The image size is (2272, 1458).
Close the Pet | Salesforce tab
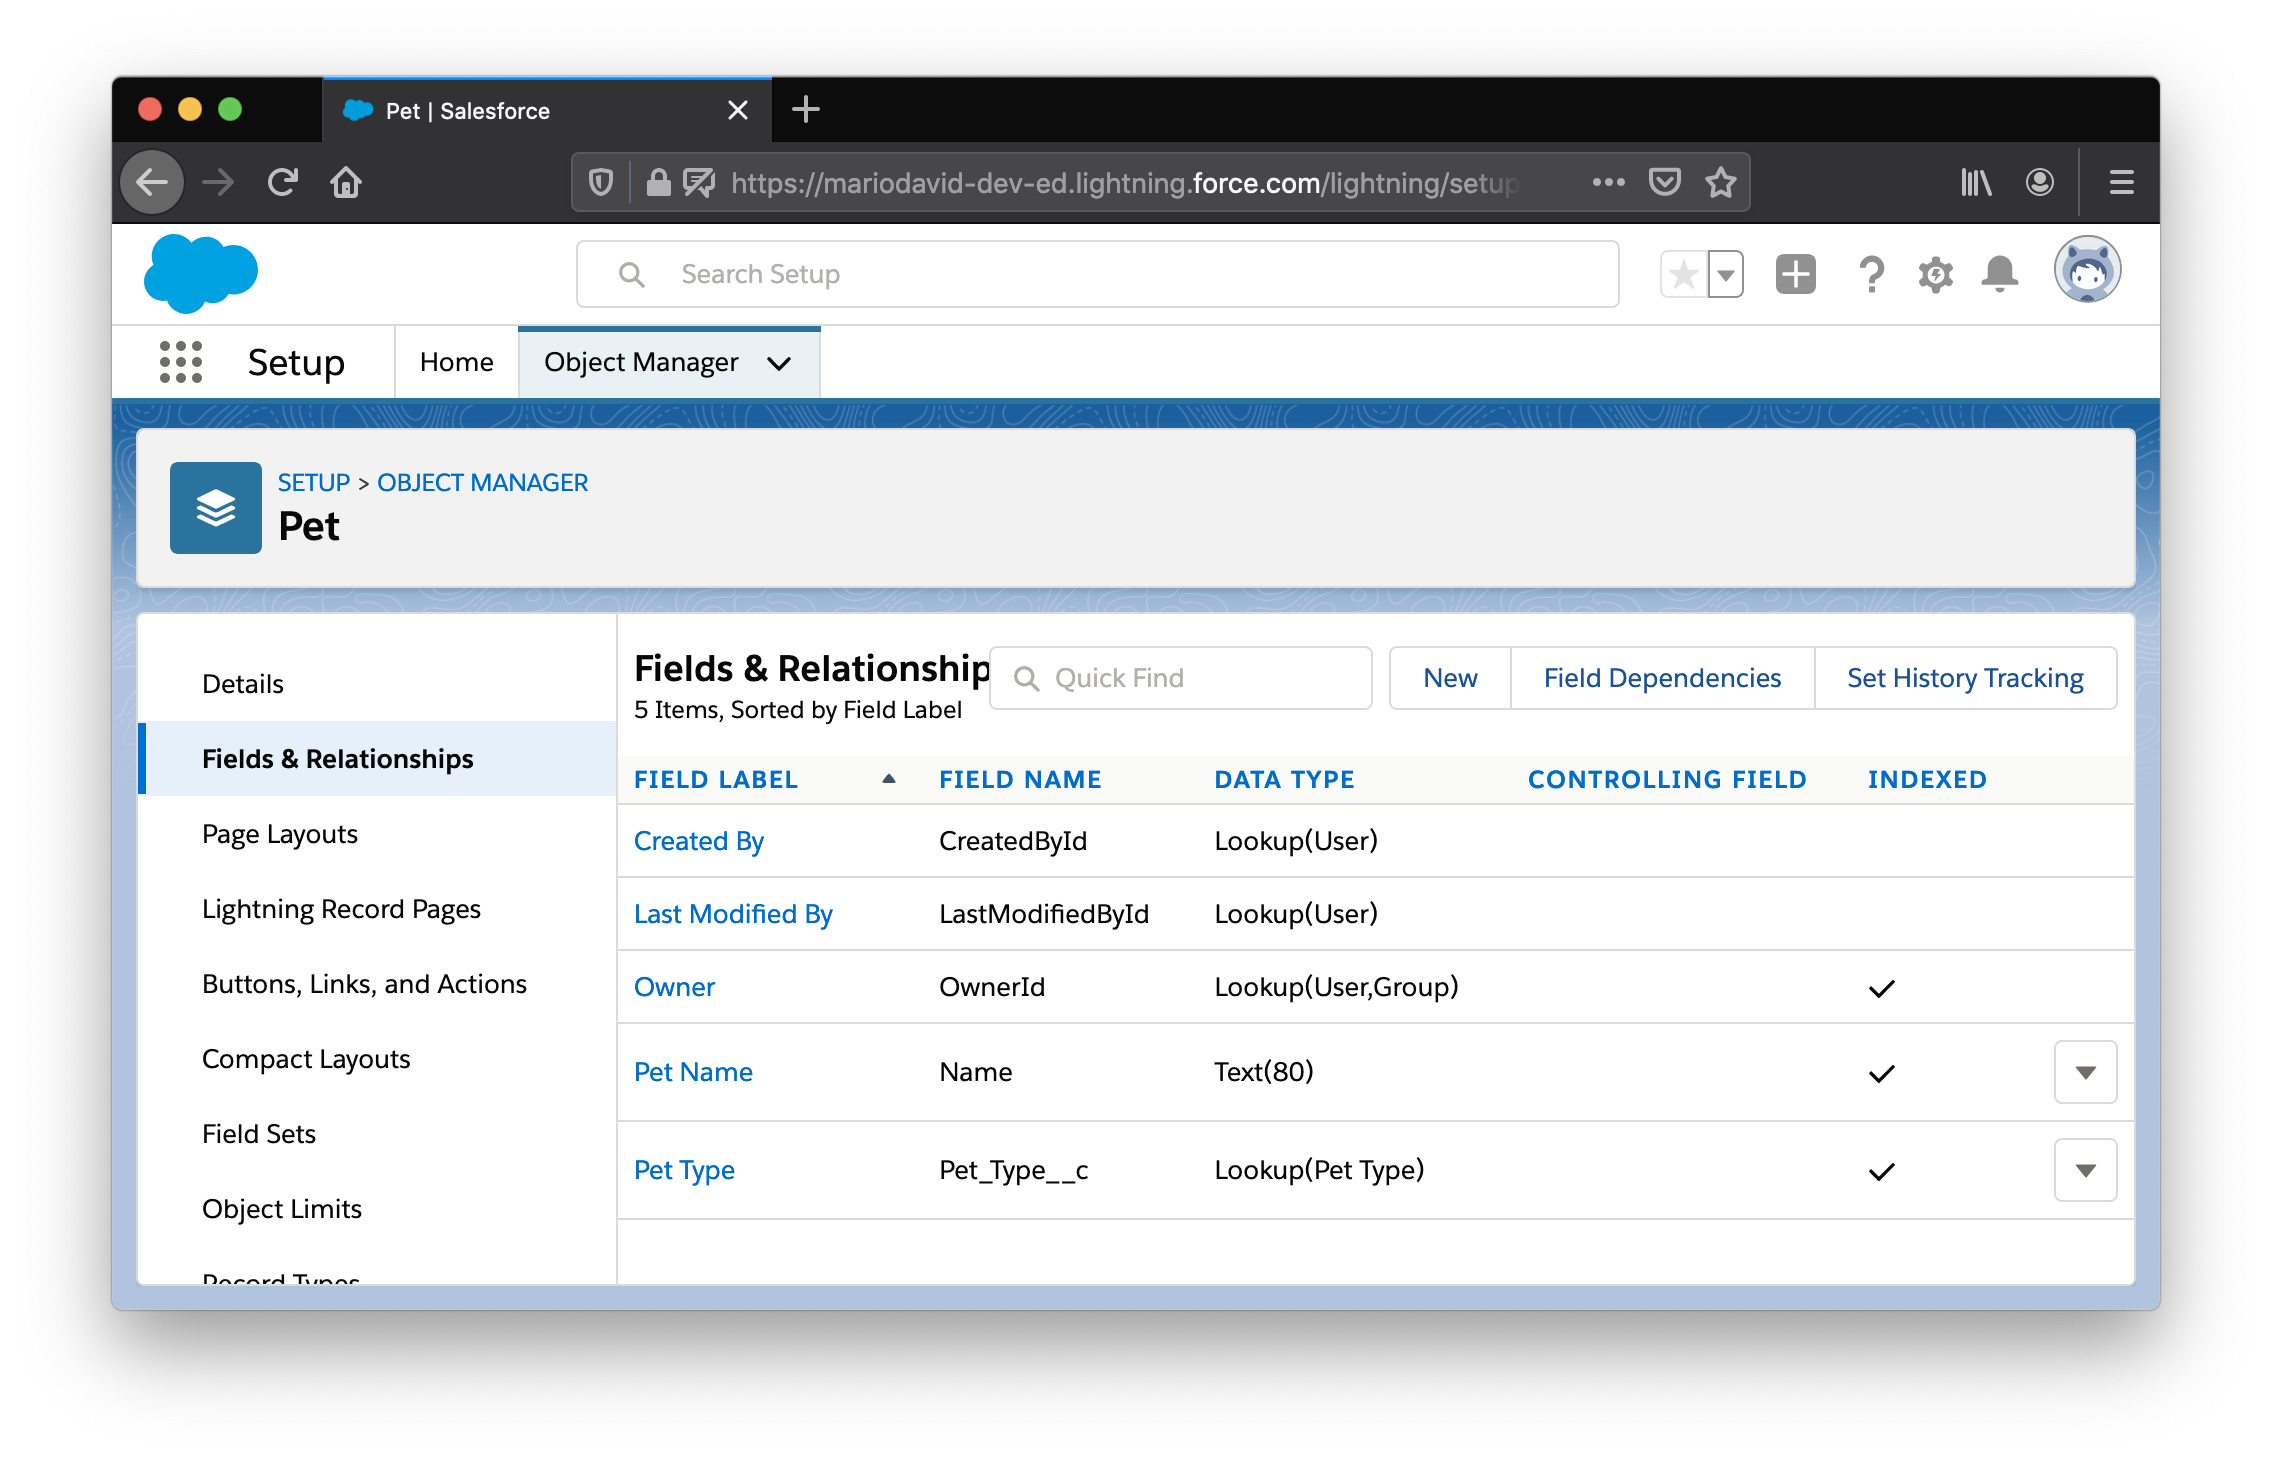(x=738, y=110)
